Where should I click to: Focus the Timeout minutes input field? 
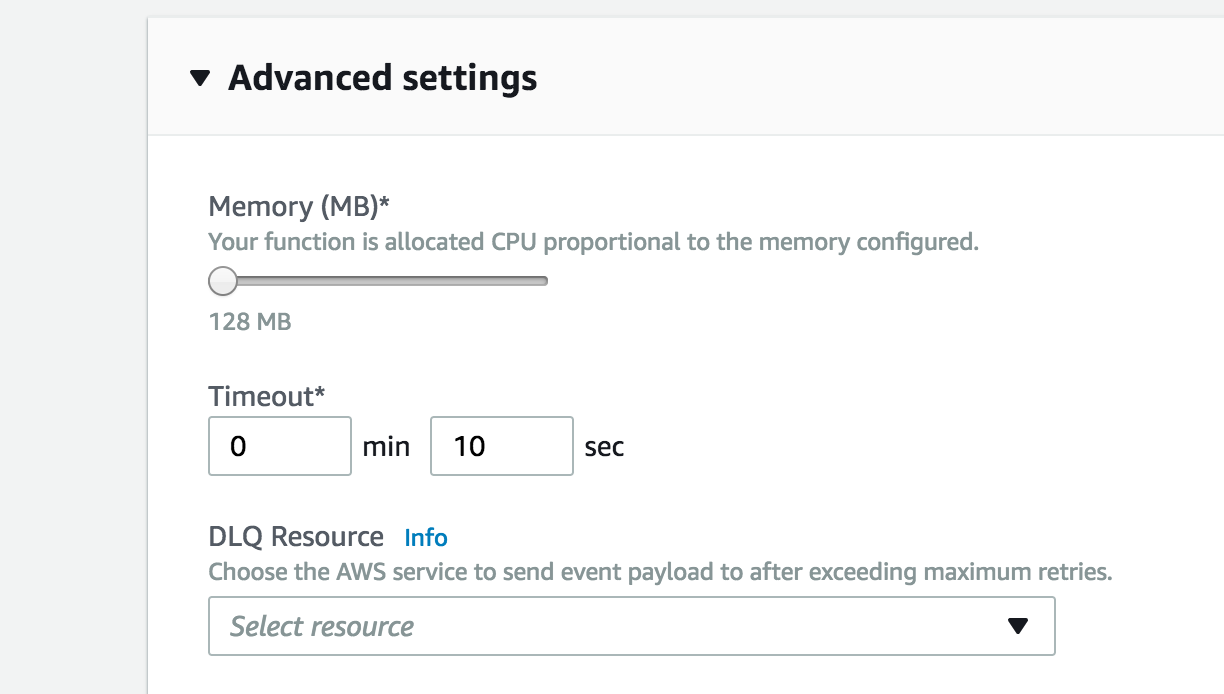pos(280,446)
